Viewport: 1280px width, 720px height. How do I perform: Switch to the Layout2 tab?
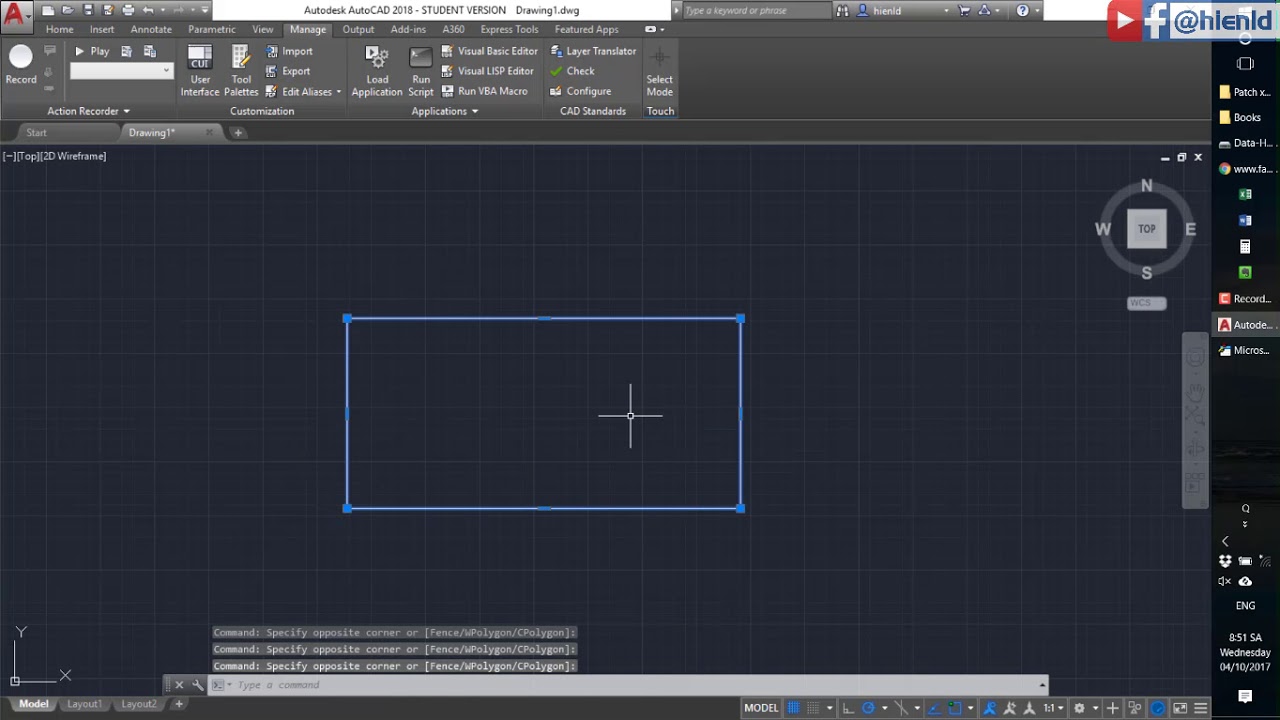[139, 704]
